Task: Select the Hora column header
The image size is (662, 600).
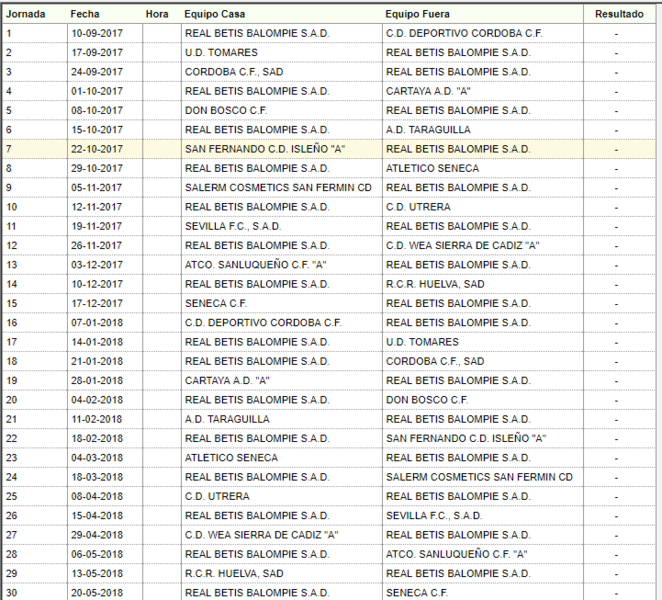Action: (157, 14)
